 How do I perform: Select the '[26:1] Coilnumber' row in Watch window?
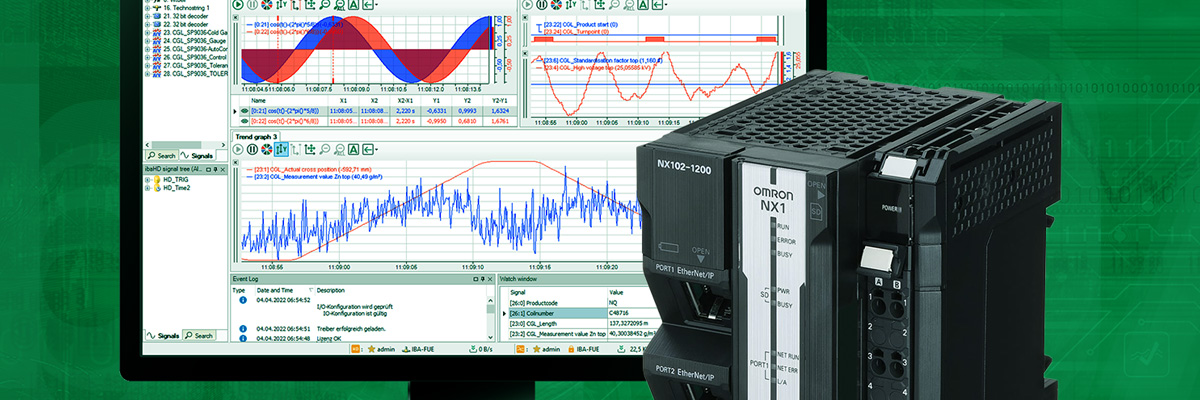577,313
